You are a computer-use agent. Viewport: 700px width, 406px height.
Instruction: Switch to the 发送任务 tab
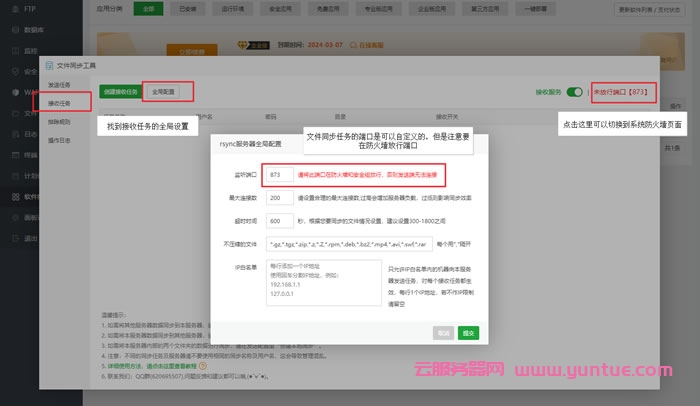[x=59, y=85]
